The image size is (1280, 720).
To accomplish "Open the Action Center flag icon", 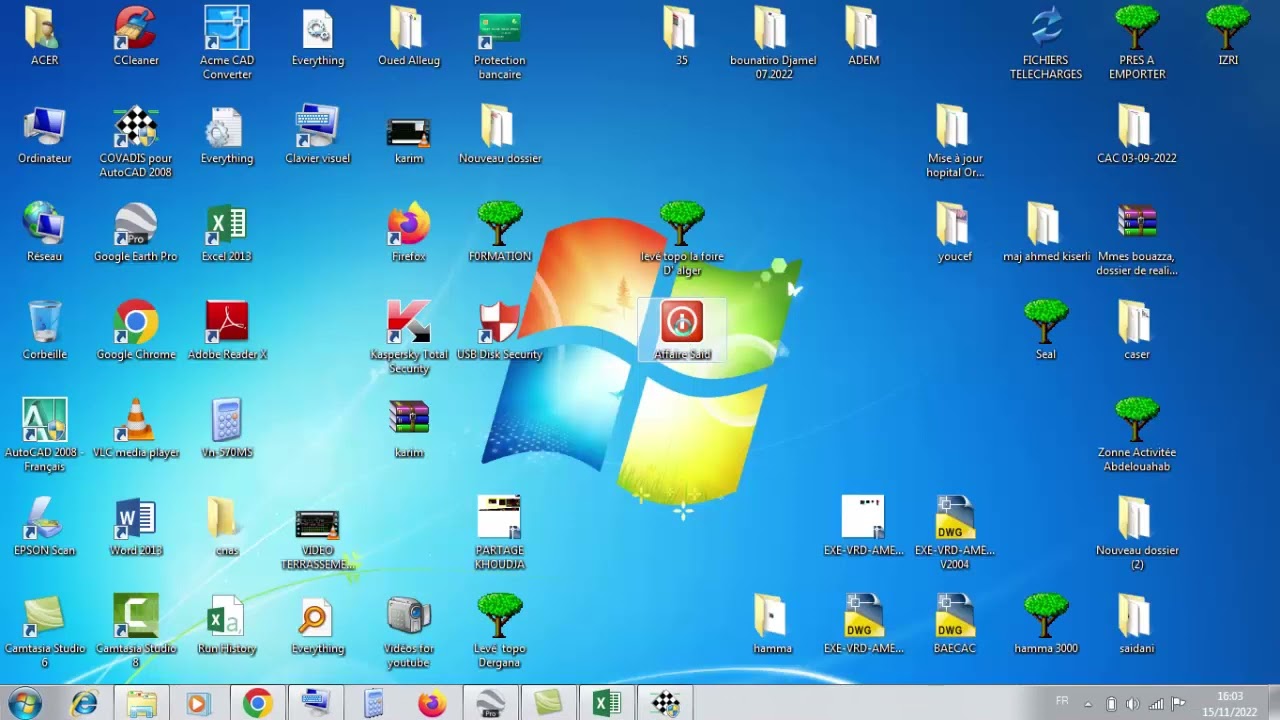I will point(1178,704).
